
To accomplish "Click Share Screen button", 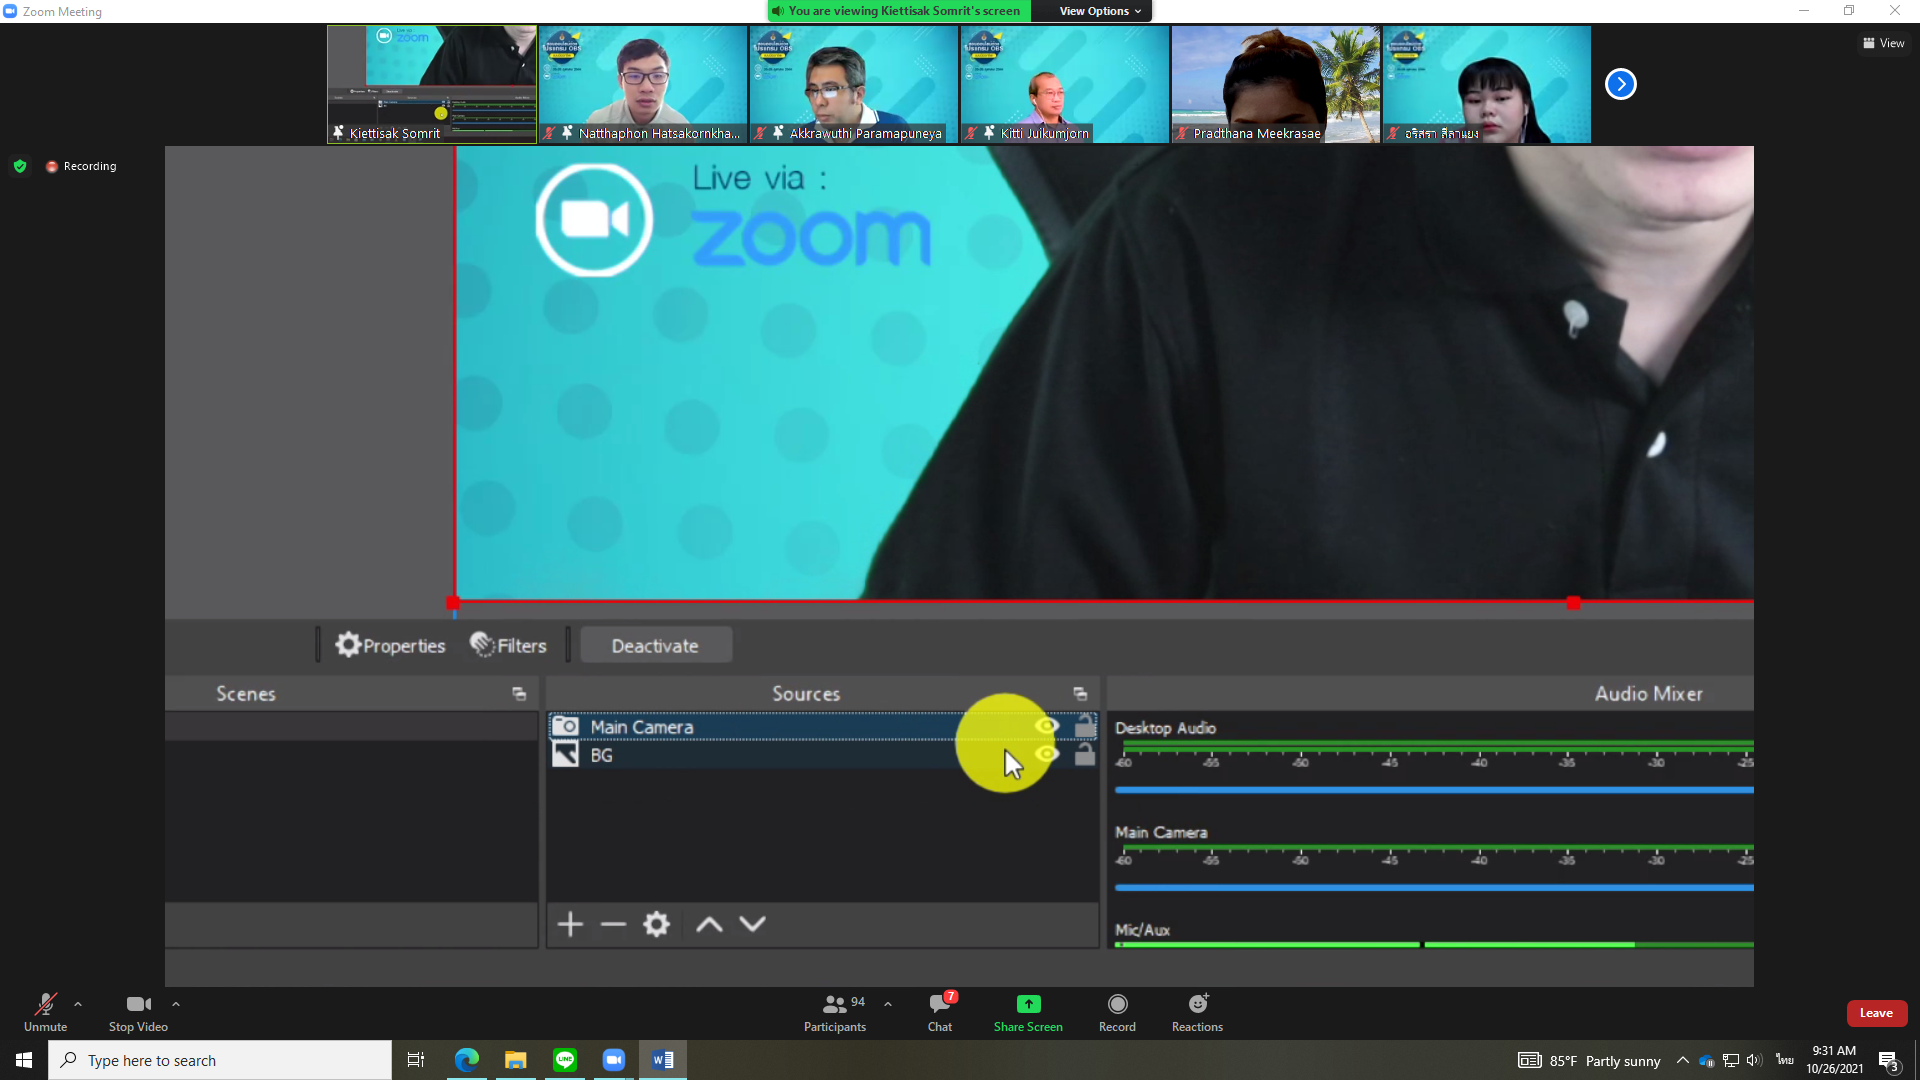I will tap(1028, 1012).
